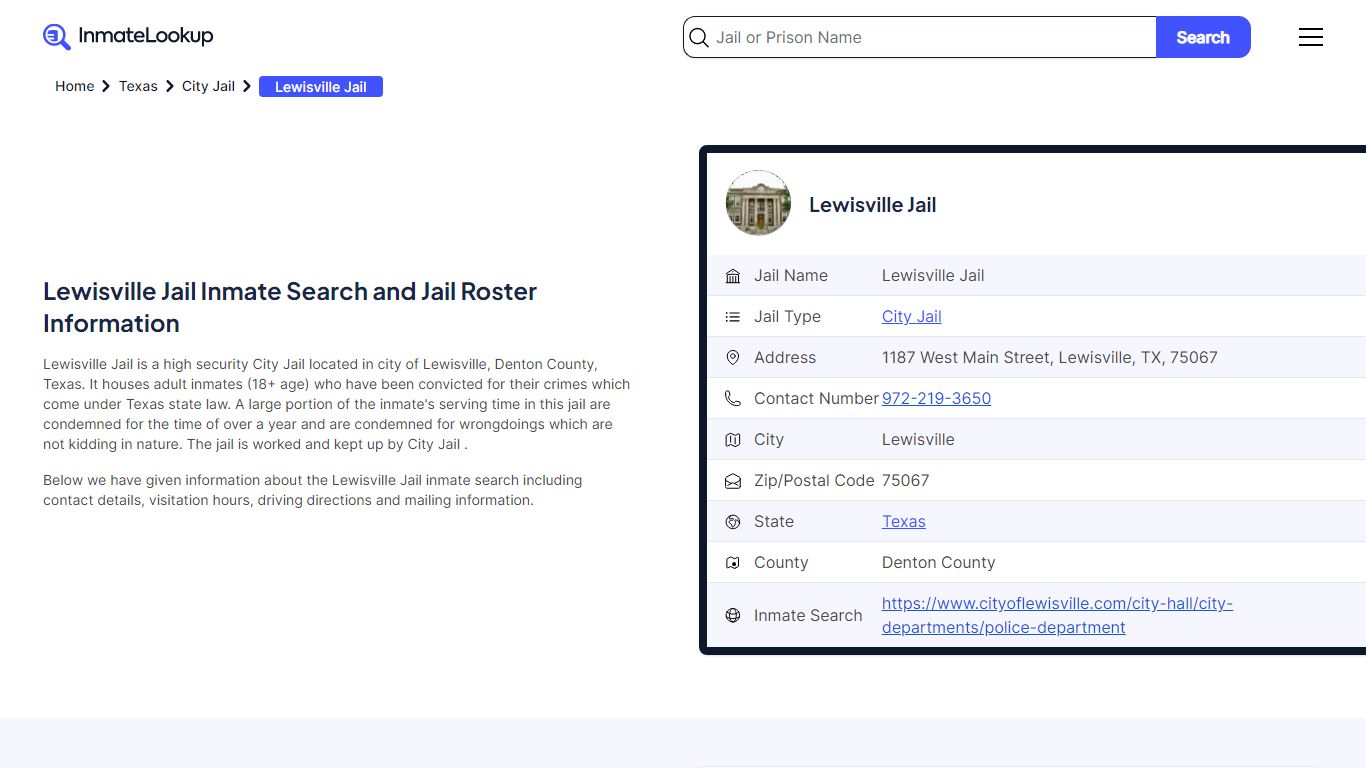Open the hamburger menu
The height and width of the screenshot is (768, 1366).
(1311, 37)
